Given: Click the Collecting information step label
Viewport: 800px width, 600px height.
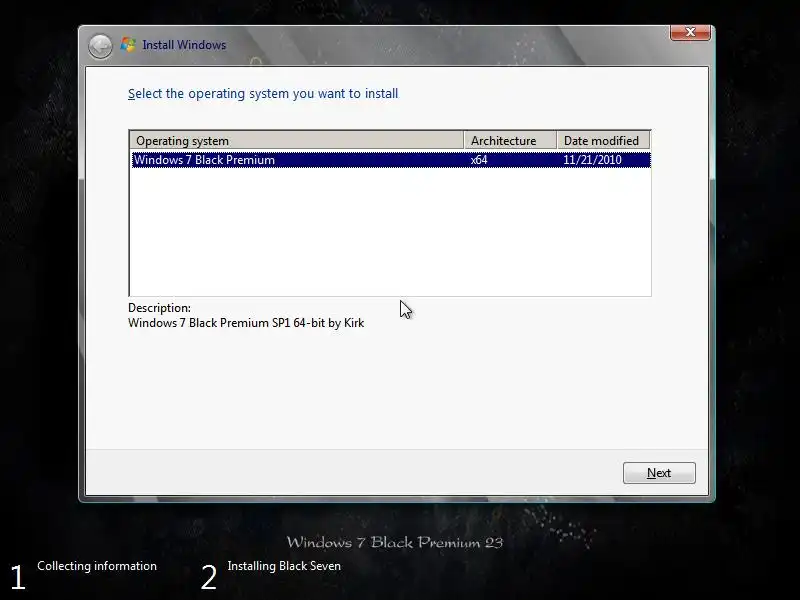Looking at the screenshot, I should click(x=97, y=566).
